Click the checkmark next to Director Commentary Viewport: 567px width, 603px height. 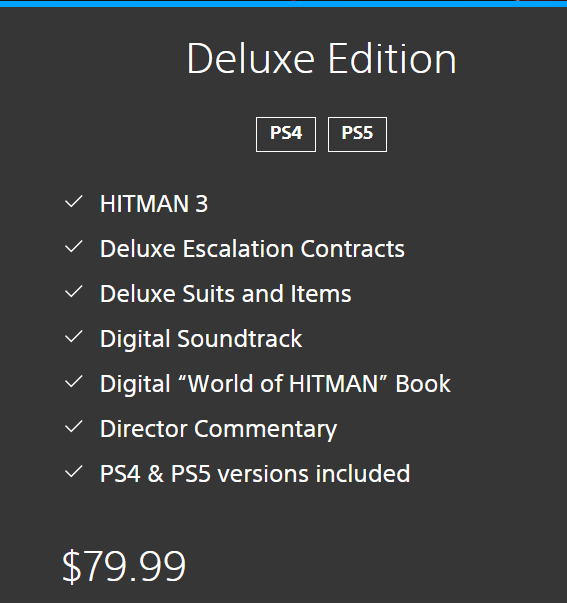[x=73, y=426]
